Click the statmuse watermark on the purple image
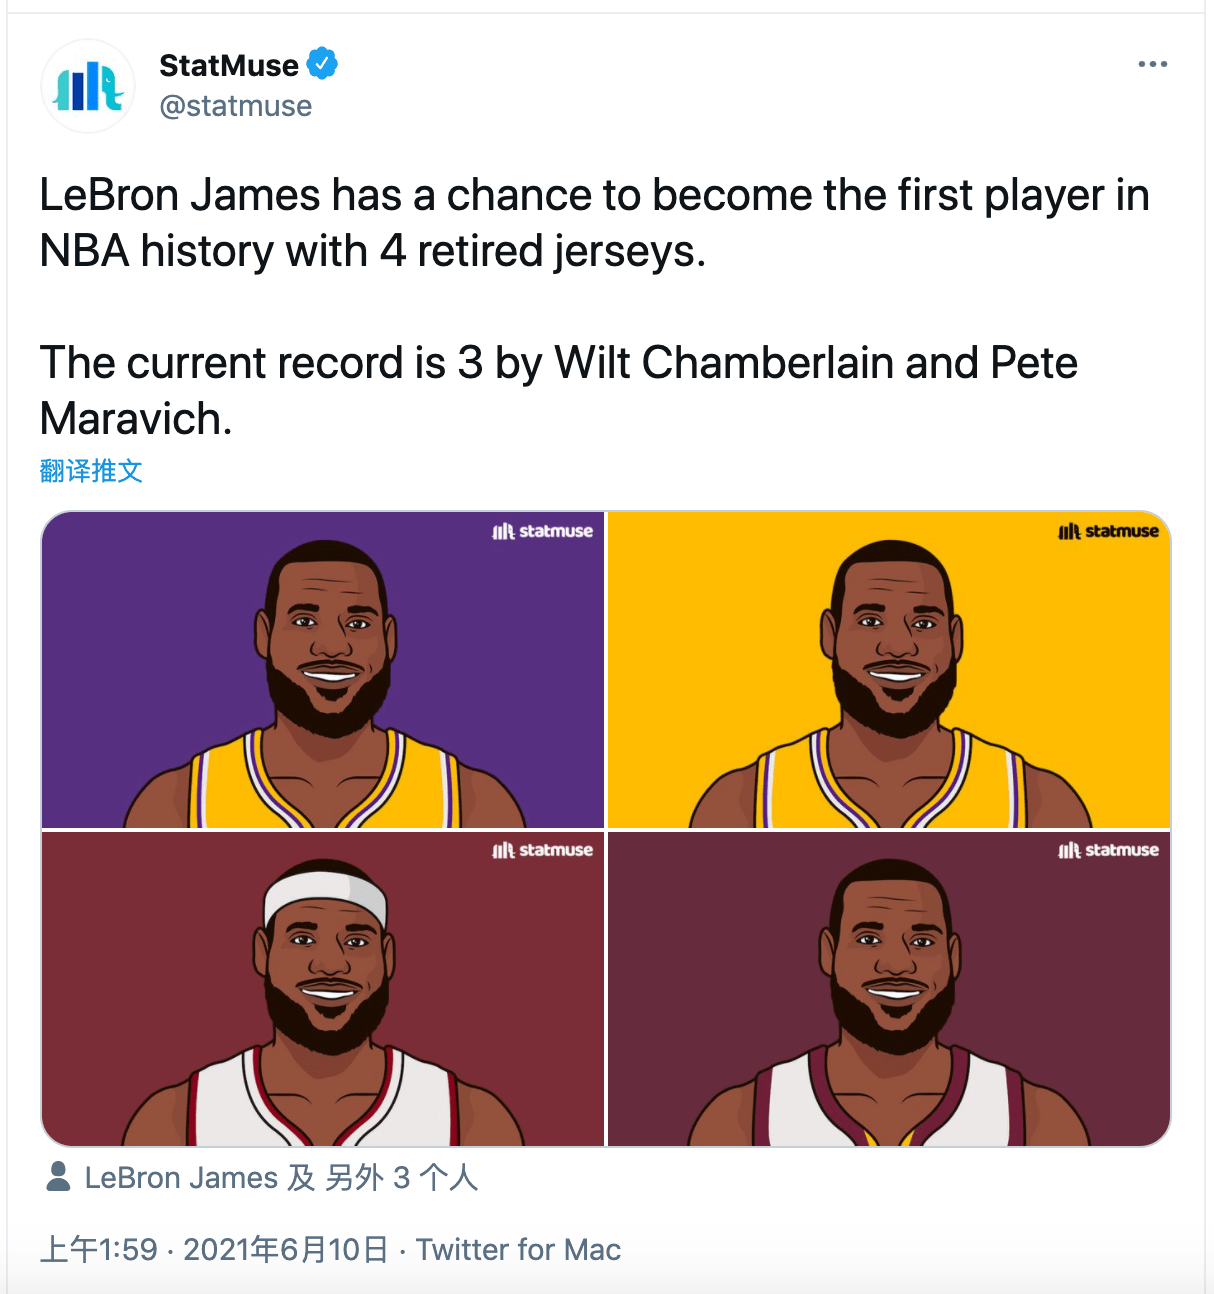The height and width of the screenshot is (1294, 1214). (543, 531)
